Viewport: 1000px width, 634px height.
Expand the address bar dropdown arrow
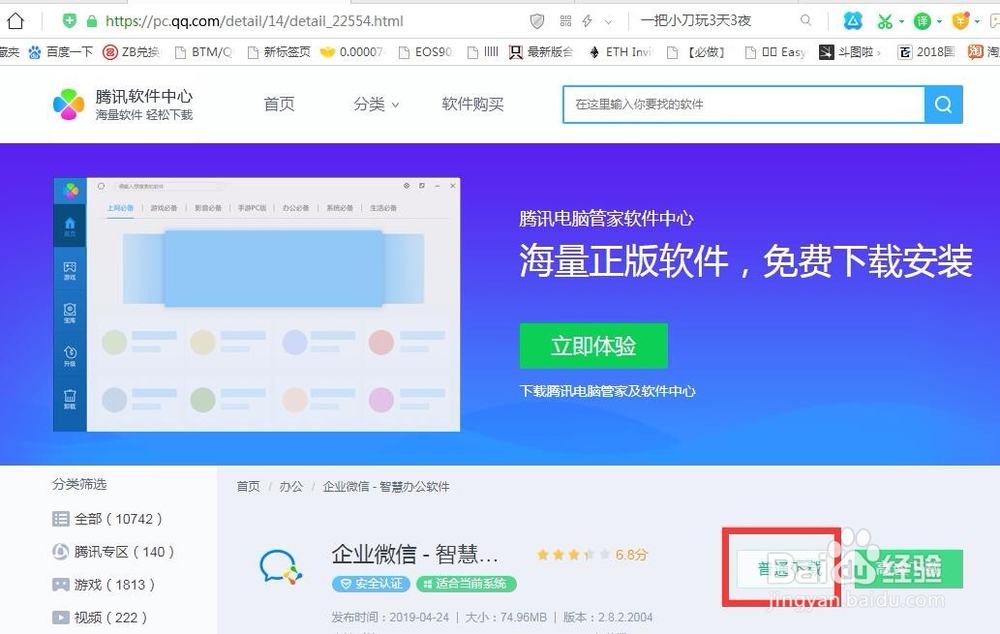(x=608, y=22)
